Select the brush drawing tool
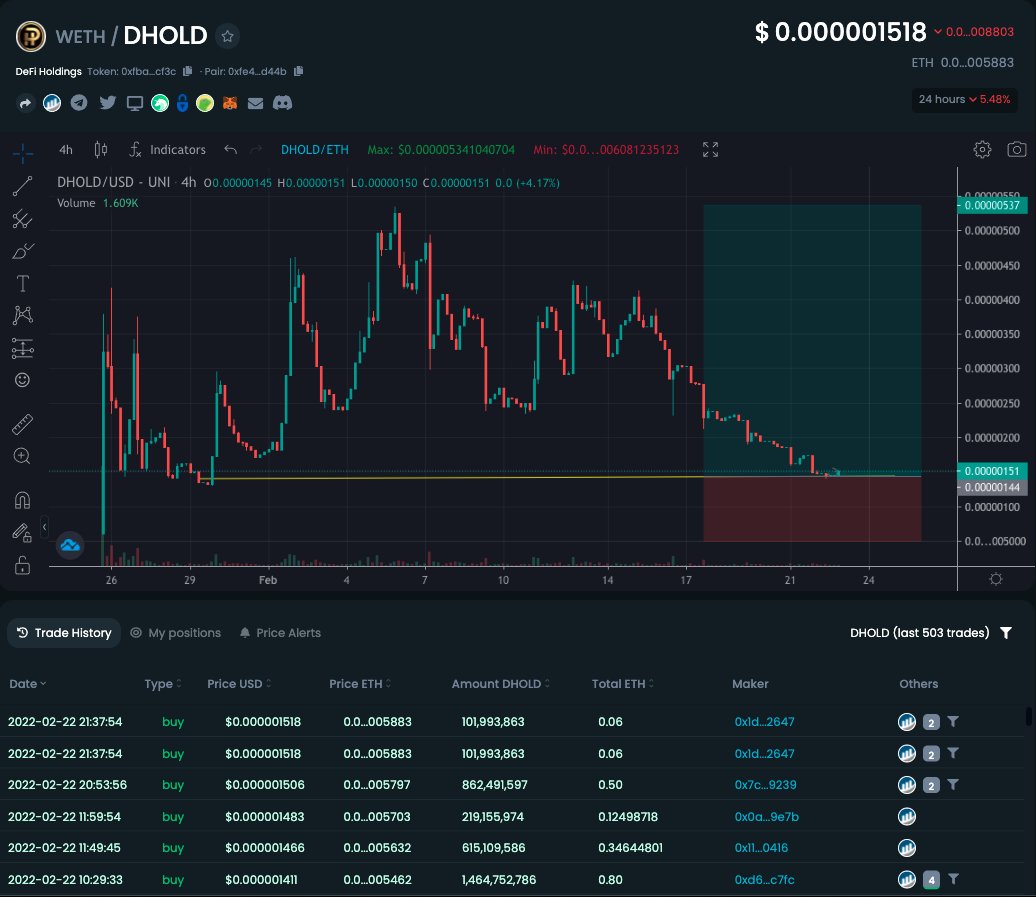Screen dimensions: 1036x897 click(22, 251)
